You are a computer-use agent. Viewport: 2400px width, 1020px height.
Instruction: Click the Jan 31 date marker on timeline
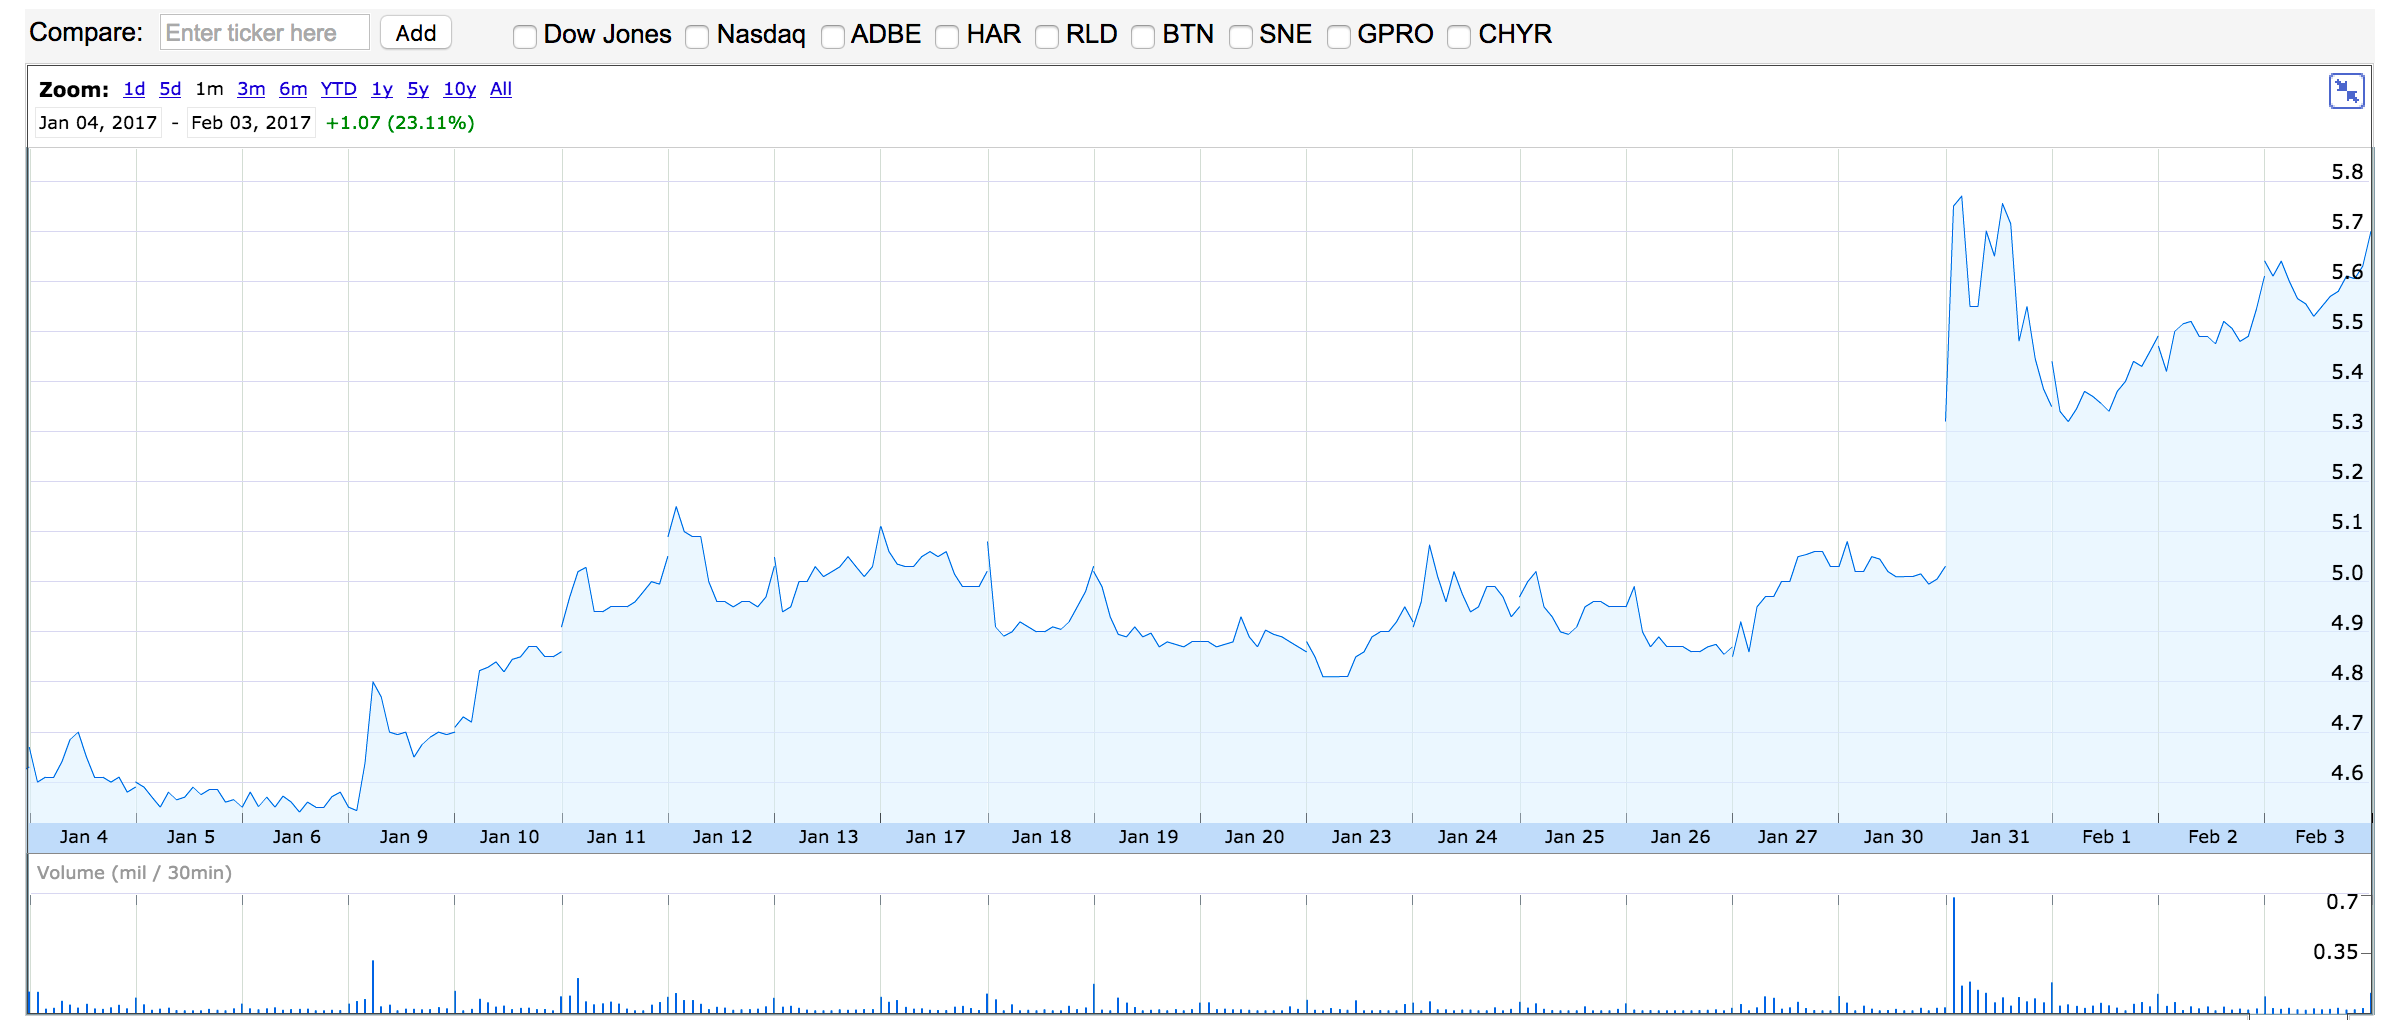click(2000, 837)
